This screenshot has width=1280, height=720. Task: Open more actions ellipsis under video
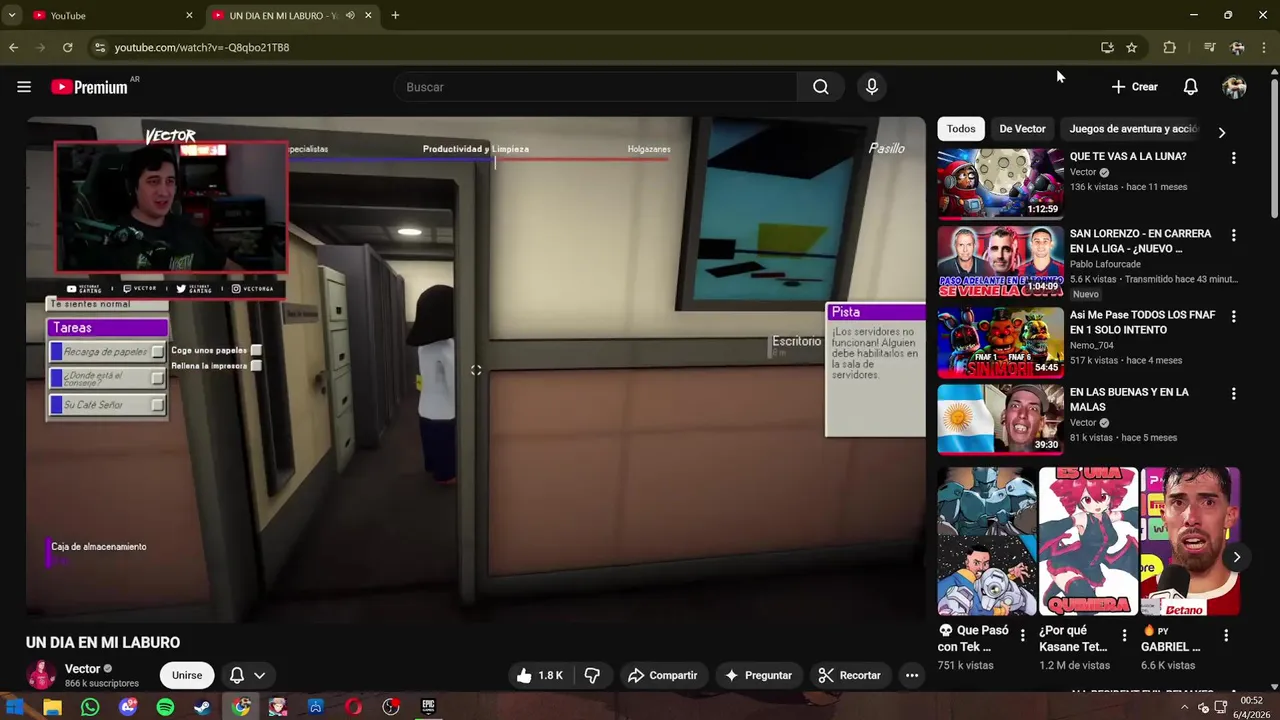(912, 675)
